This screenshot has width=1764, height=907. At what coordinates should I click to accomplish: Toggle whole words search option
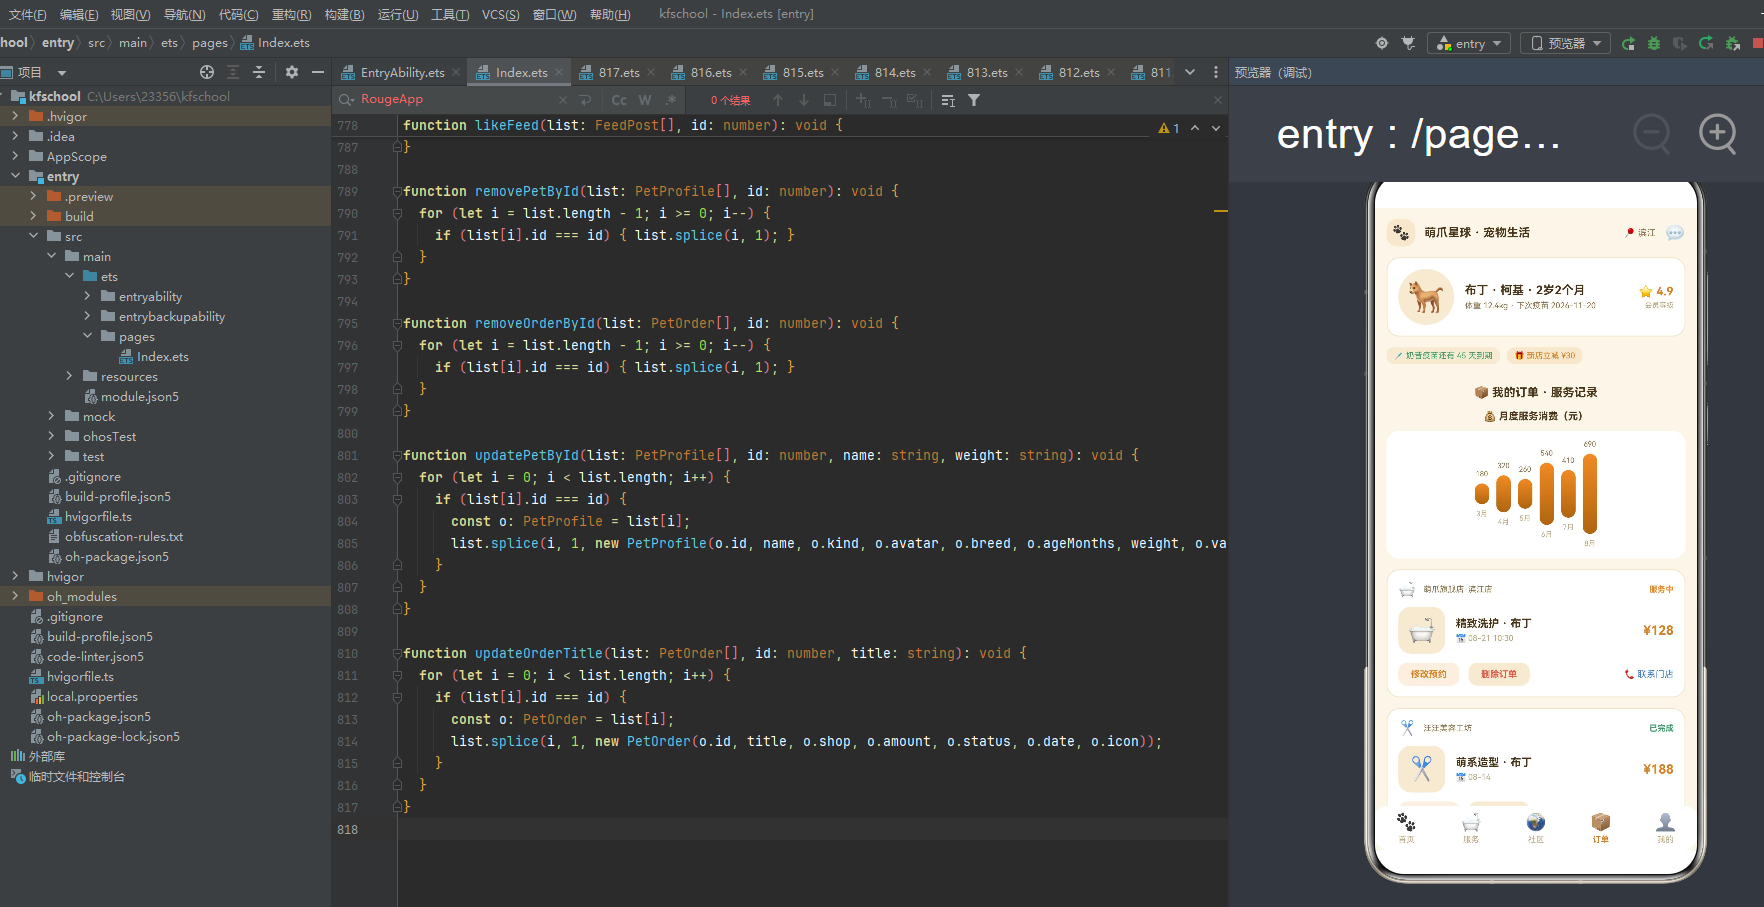(x=645, y=100)
